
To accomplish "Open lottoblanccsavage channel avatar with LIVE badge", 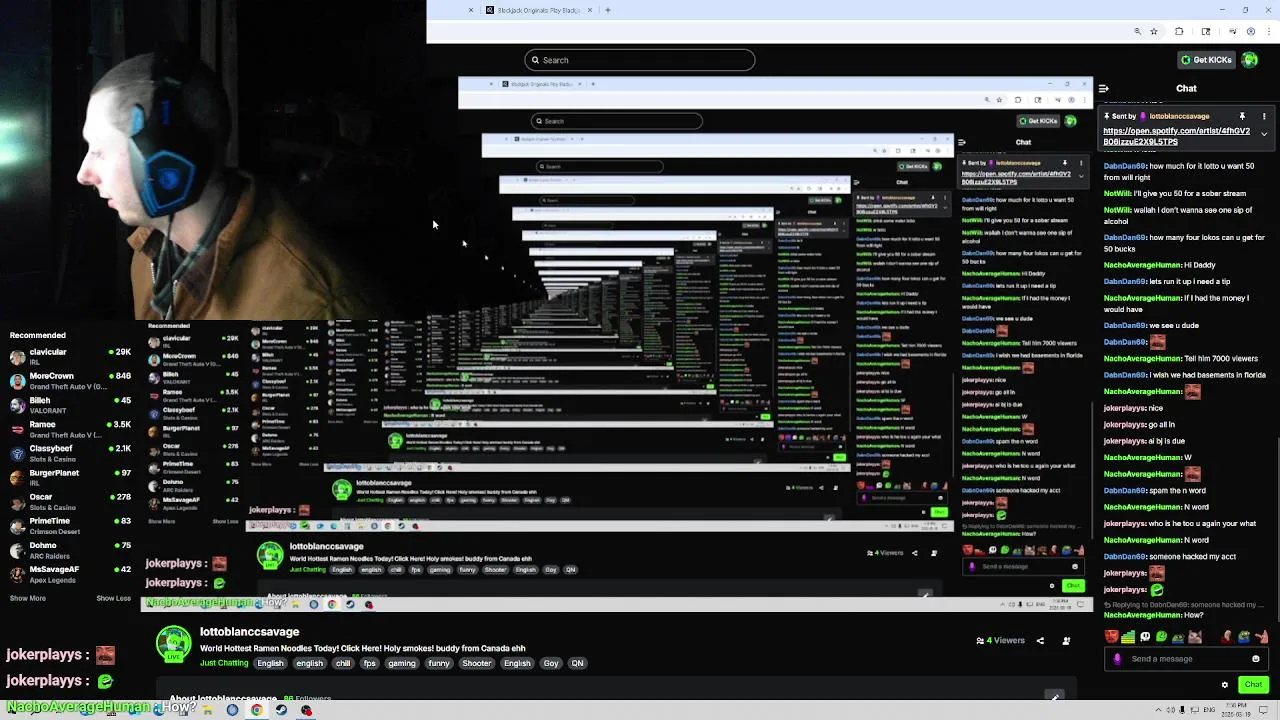I will [x=174, y=645].
